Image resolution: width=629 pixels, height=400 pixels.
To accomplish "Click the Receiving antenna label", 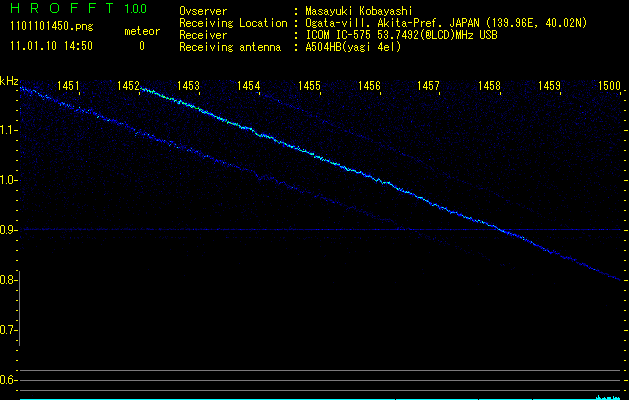I will tap(230, 47).
